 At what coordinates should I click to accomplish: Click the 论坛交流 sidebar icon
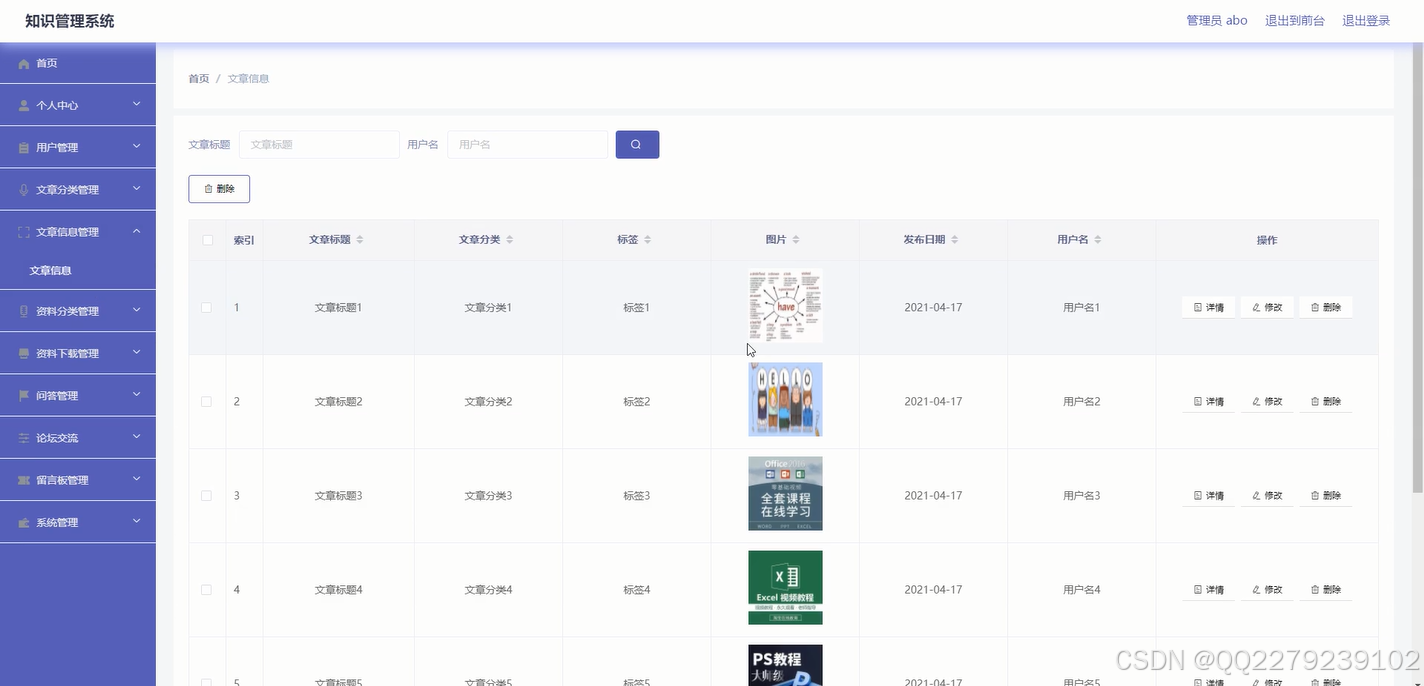click(21, 437)
